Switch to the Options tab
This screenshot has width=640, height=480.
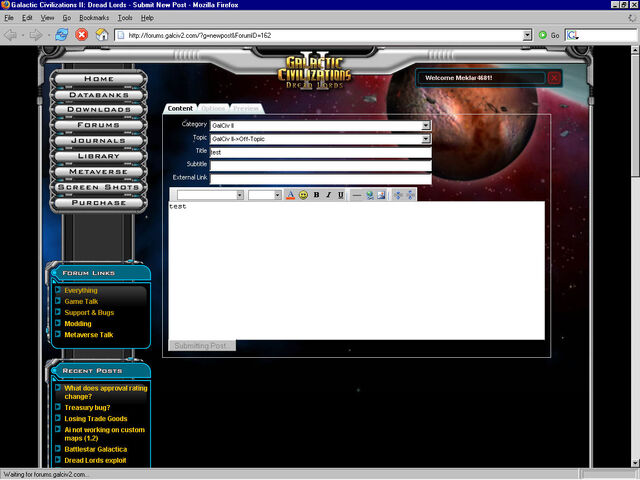(x=213, y=108)
